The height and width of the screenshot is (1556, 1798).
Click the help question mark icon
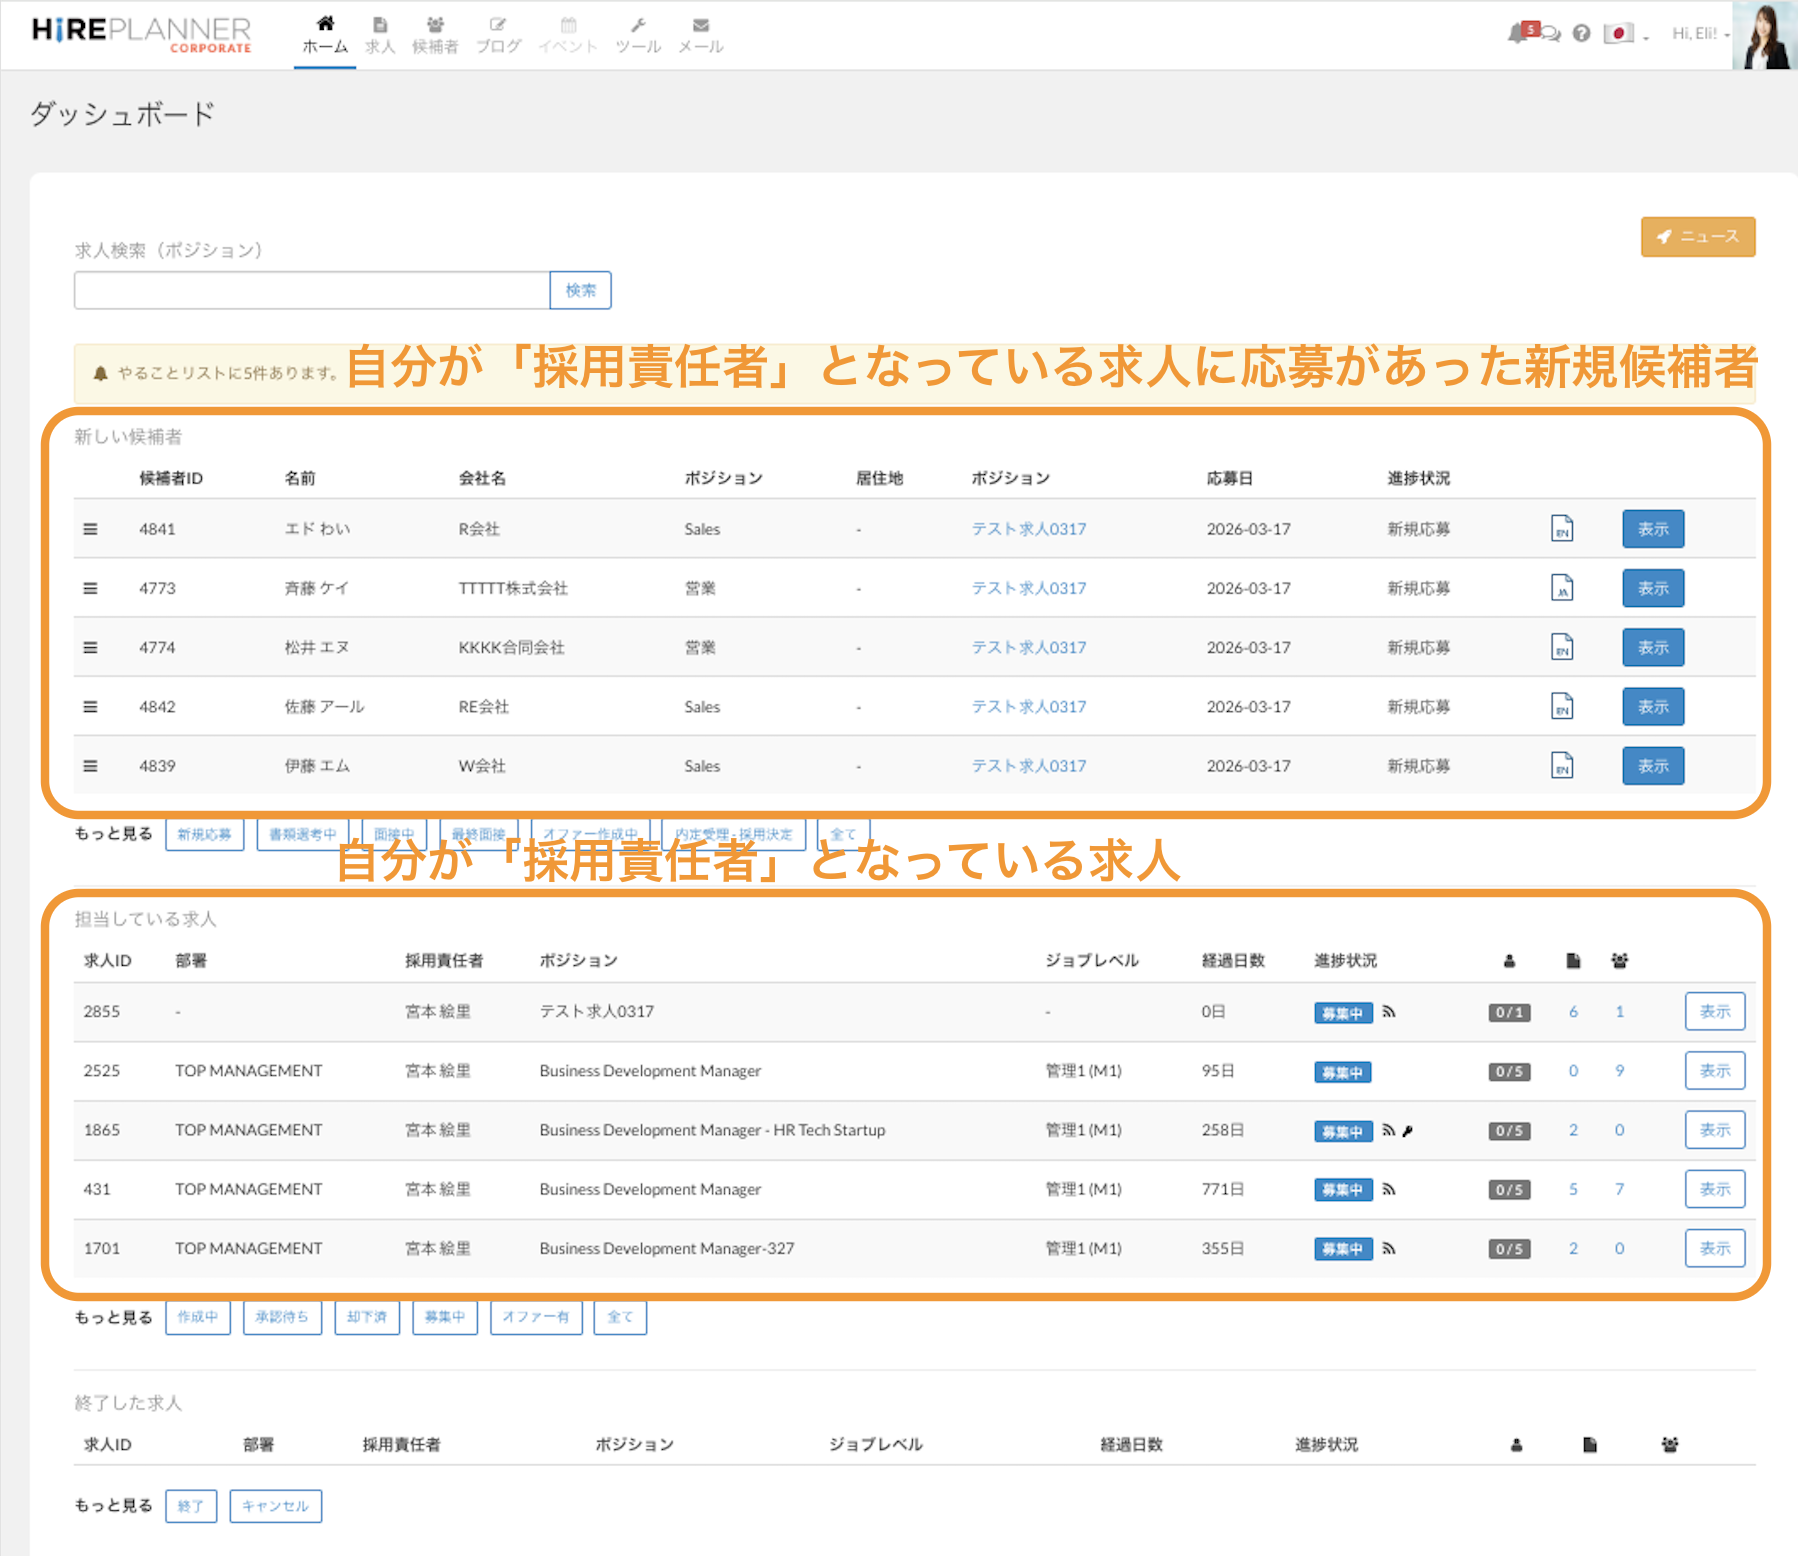(x=1581, y=34)
